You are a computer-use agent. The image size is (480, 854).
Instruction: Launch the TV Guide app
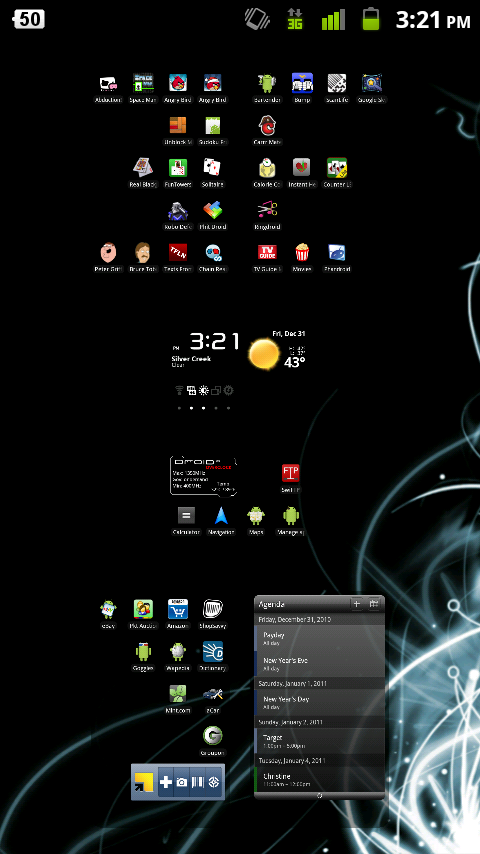[x=267, y=253]
